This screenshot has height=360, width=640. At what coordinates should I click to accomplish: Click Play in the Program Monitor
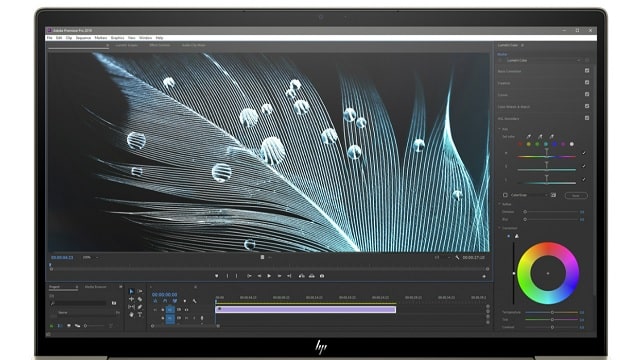pyautogui.click(x=269, y=276)
